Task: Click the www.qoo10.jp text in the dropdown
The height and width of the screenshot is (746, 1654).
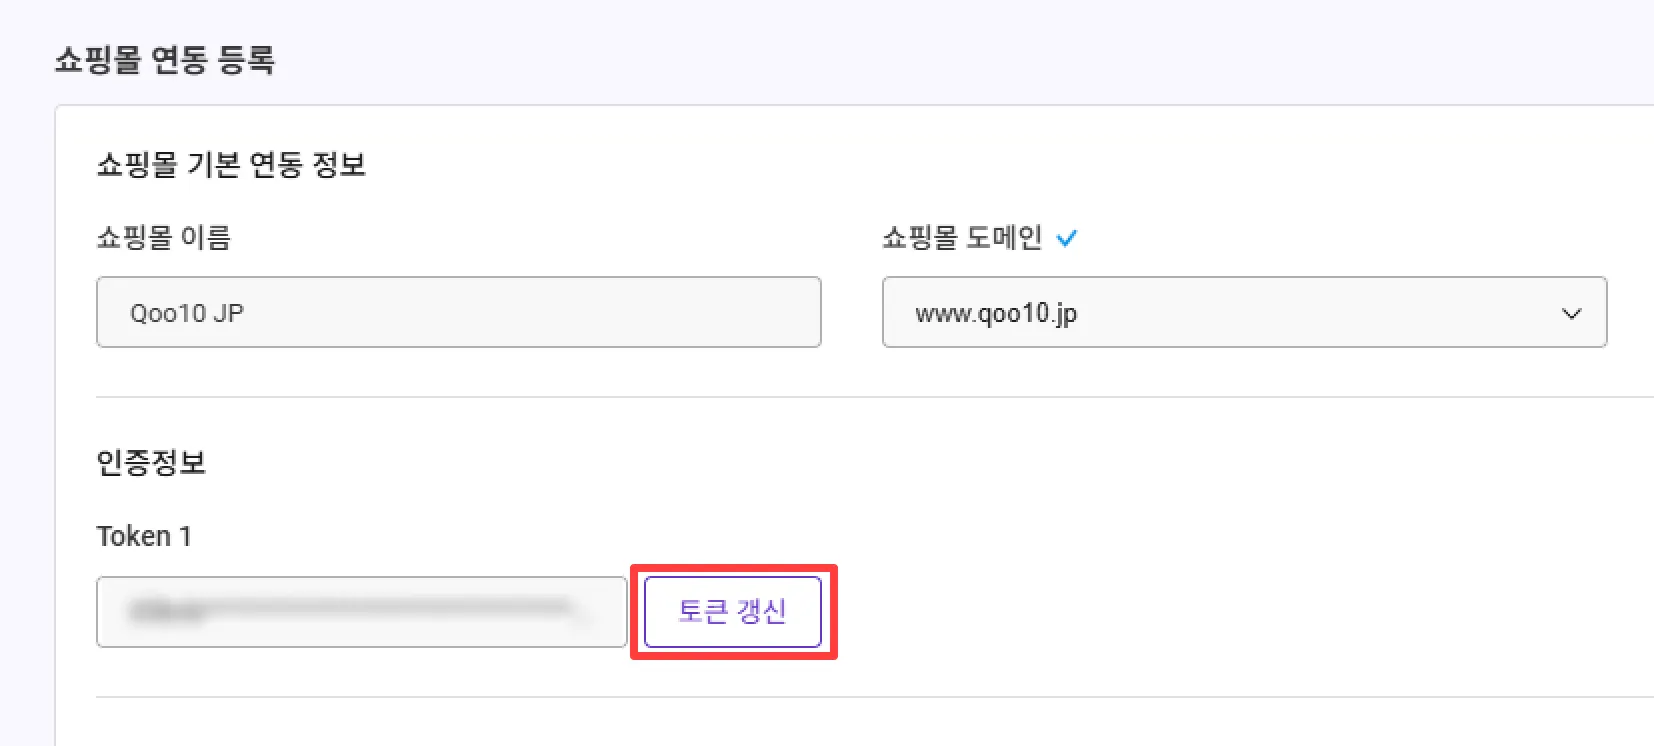Action: tap(996, 314)
